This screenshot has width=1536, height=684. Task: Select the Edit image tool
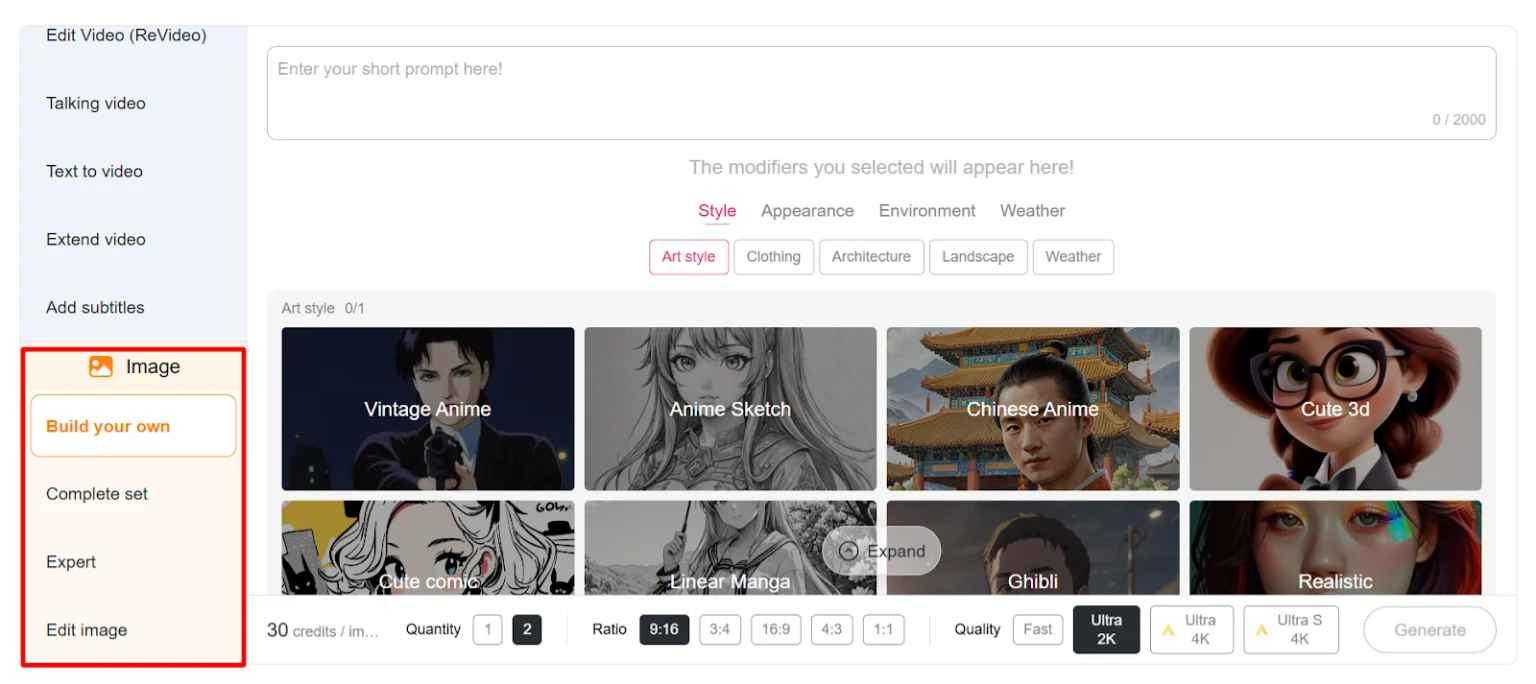[x=86, y=630]
